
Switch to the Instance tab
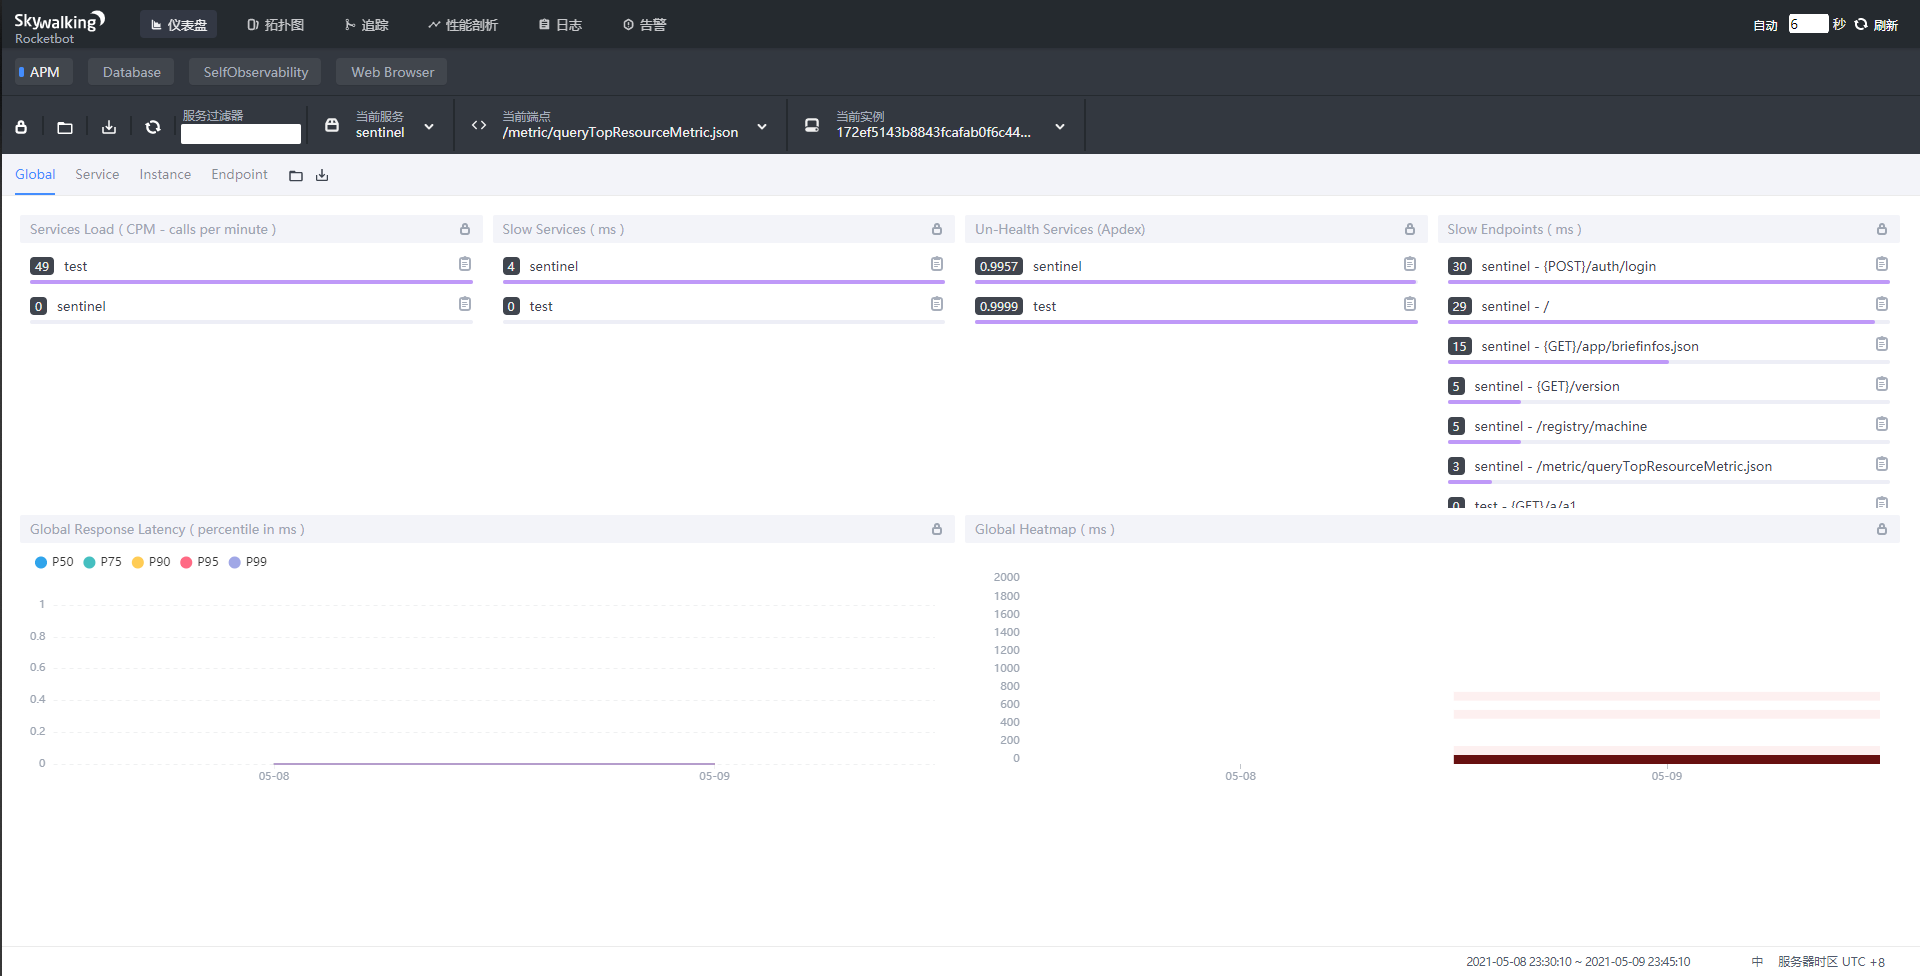click(165, 175)
